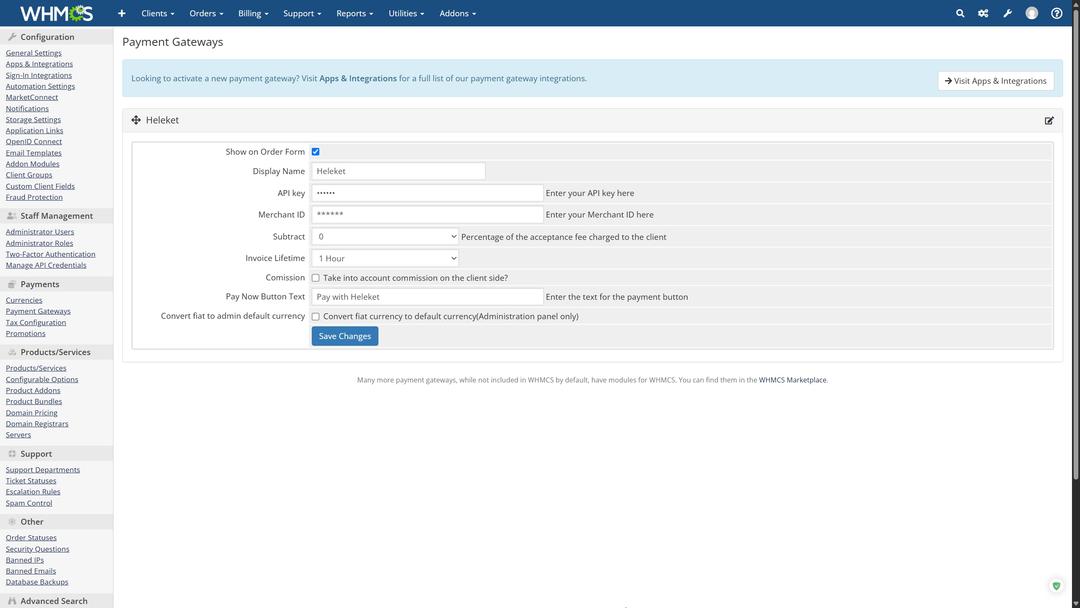Viewport: 1080px width, 608px height.
Task: Open the Billing menu in navbar
Action: (x=253, y=13)
